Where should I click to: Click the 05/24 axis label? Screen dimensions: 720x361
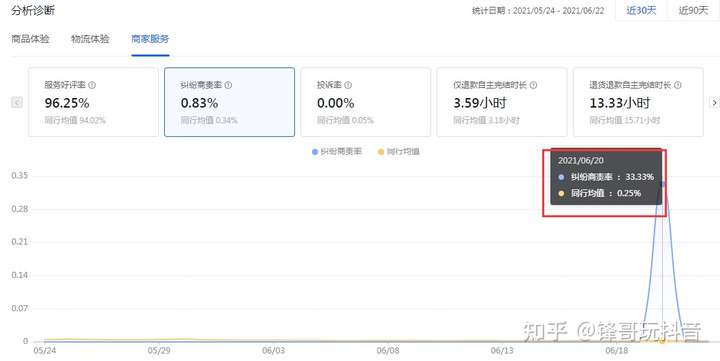[45, 350]
